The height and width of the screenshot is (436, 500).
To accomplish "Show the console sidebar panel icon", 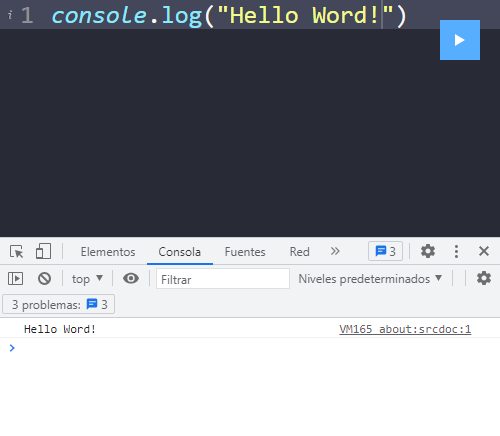I will click(x=15, y=278).
